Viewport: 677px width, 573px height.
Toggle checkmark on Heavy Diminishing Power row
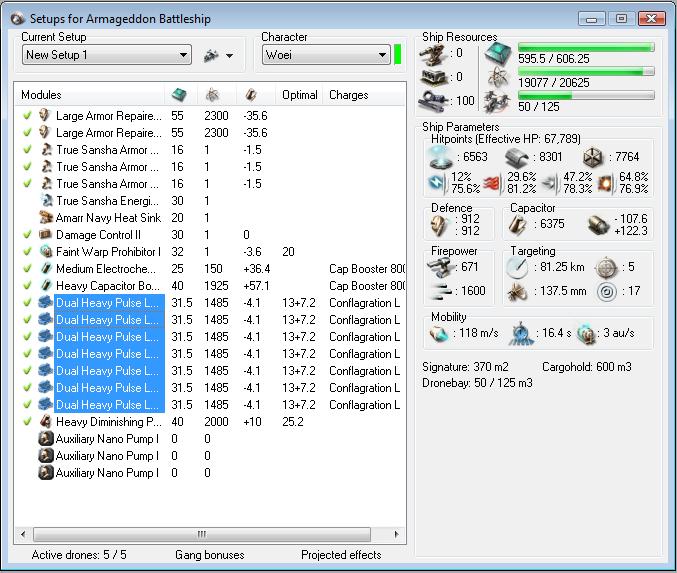pos(27,421)
